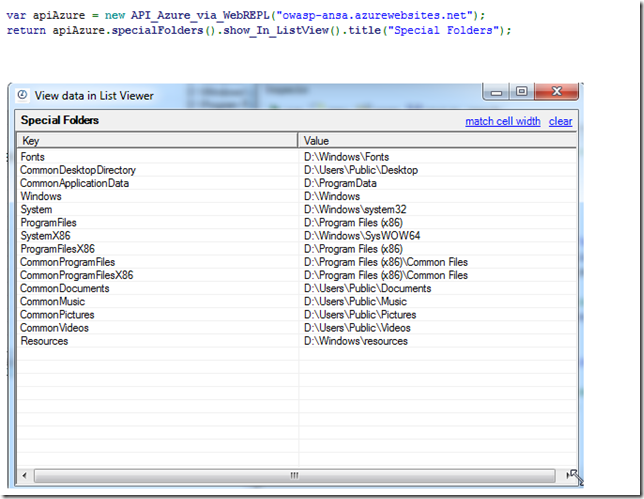Click the left scroll arrow
644x499 pixels.
pyautogui.click(x=23, y=476)
